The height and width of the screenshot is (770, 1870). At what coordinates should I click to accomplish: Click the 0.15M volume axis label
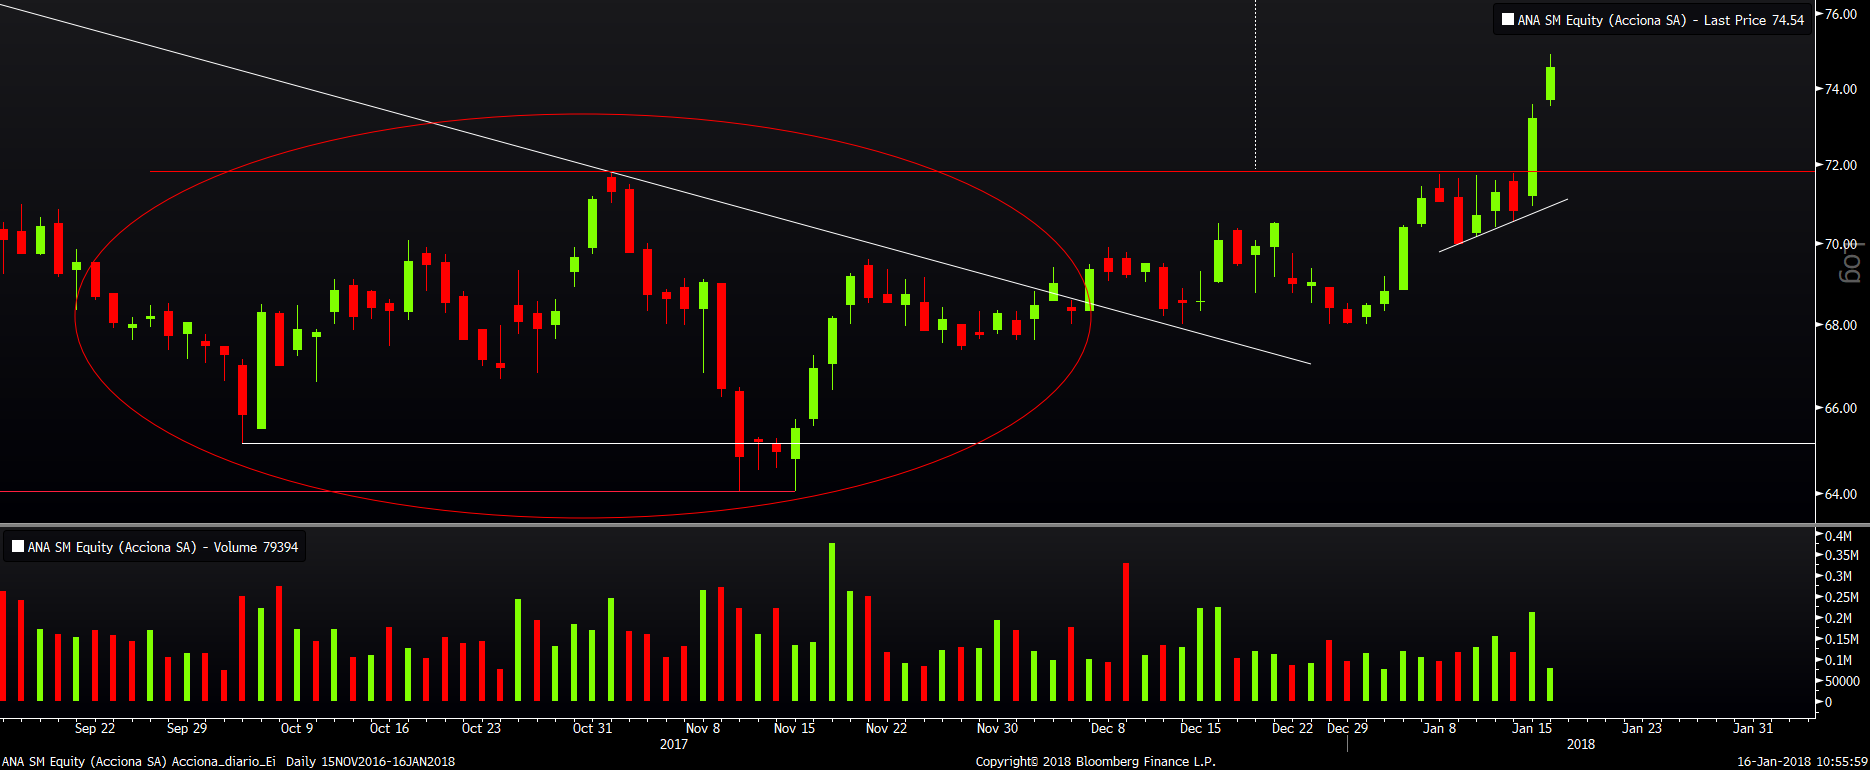click(x=1842, y=639)
